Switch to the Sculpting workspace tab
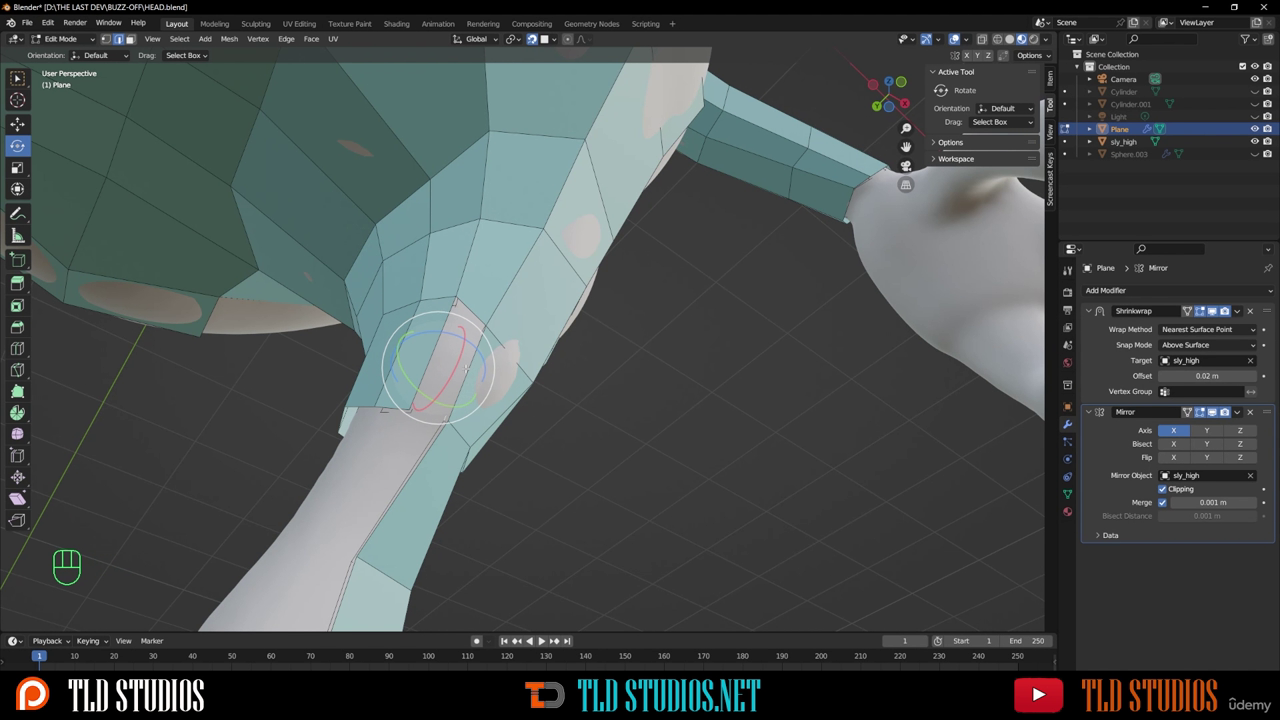Image resolution: width=1280 pixels, height=720 pixels. (x=255, y=23)
